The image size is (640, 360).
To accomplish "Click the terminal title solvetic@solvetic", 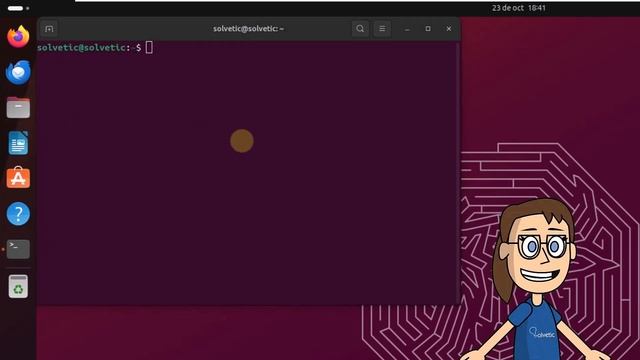I will [248, 29].
